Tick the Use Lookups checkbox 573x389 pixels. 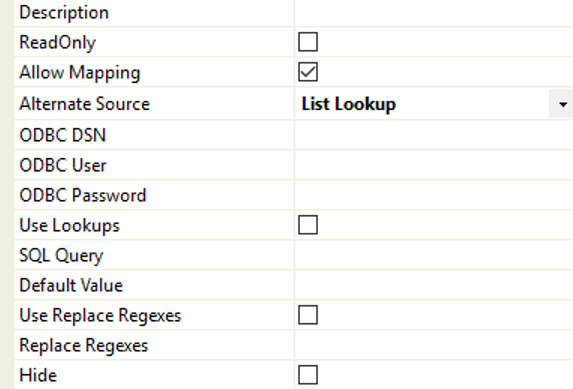pyautogui.click(x=308, y=224)
